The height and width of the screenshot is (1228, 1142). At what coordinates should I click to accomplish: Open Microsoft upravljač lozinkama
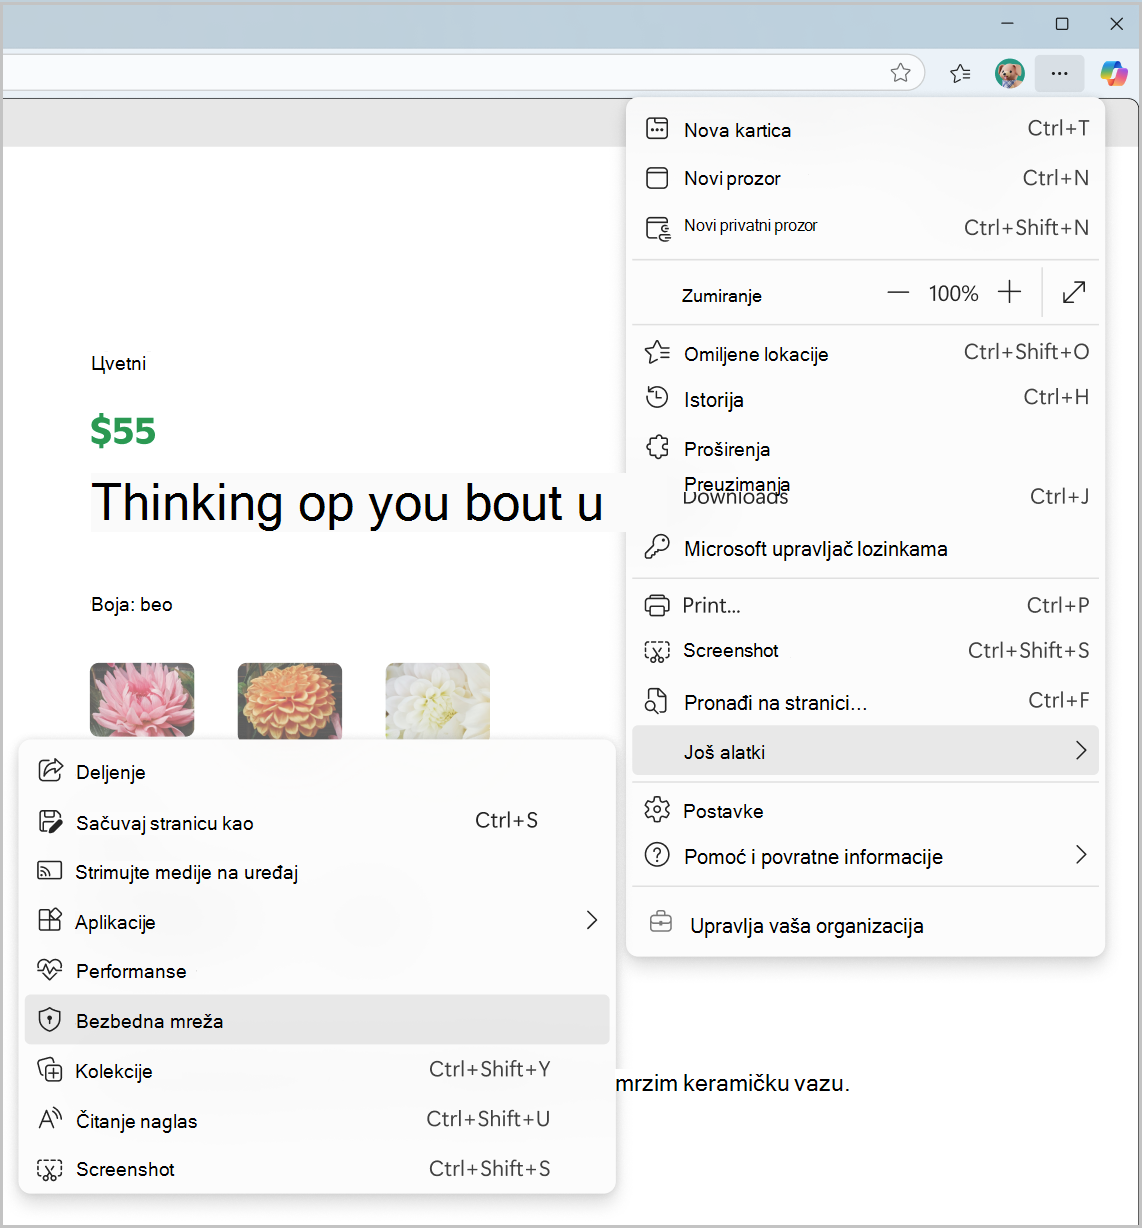click(x=866, y=548)
